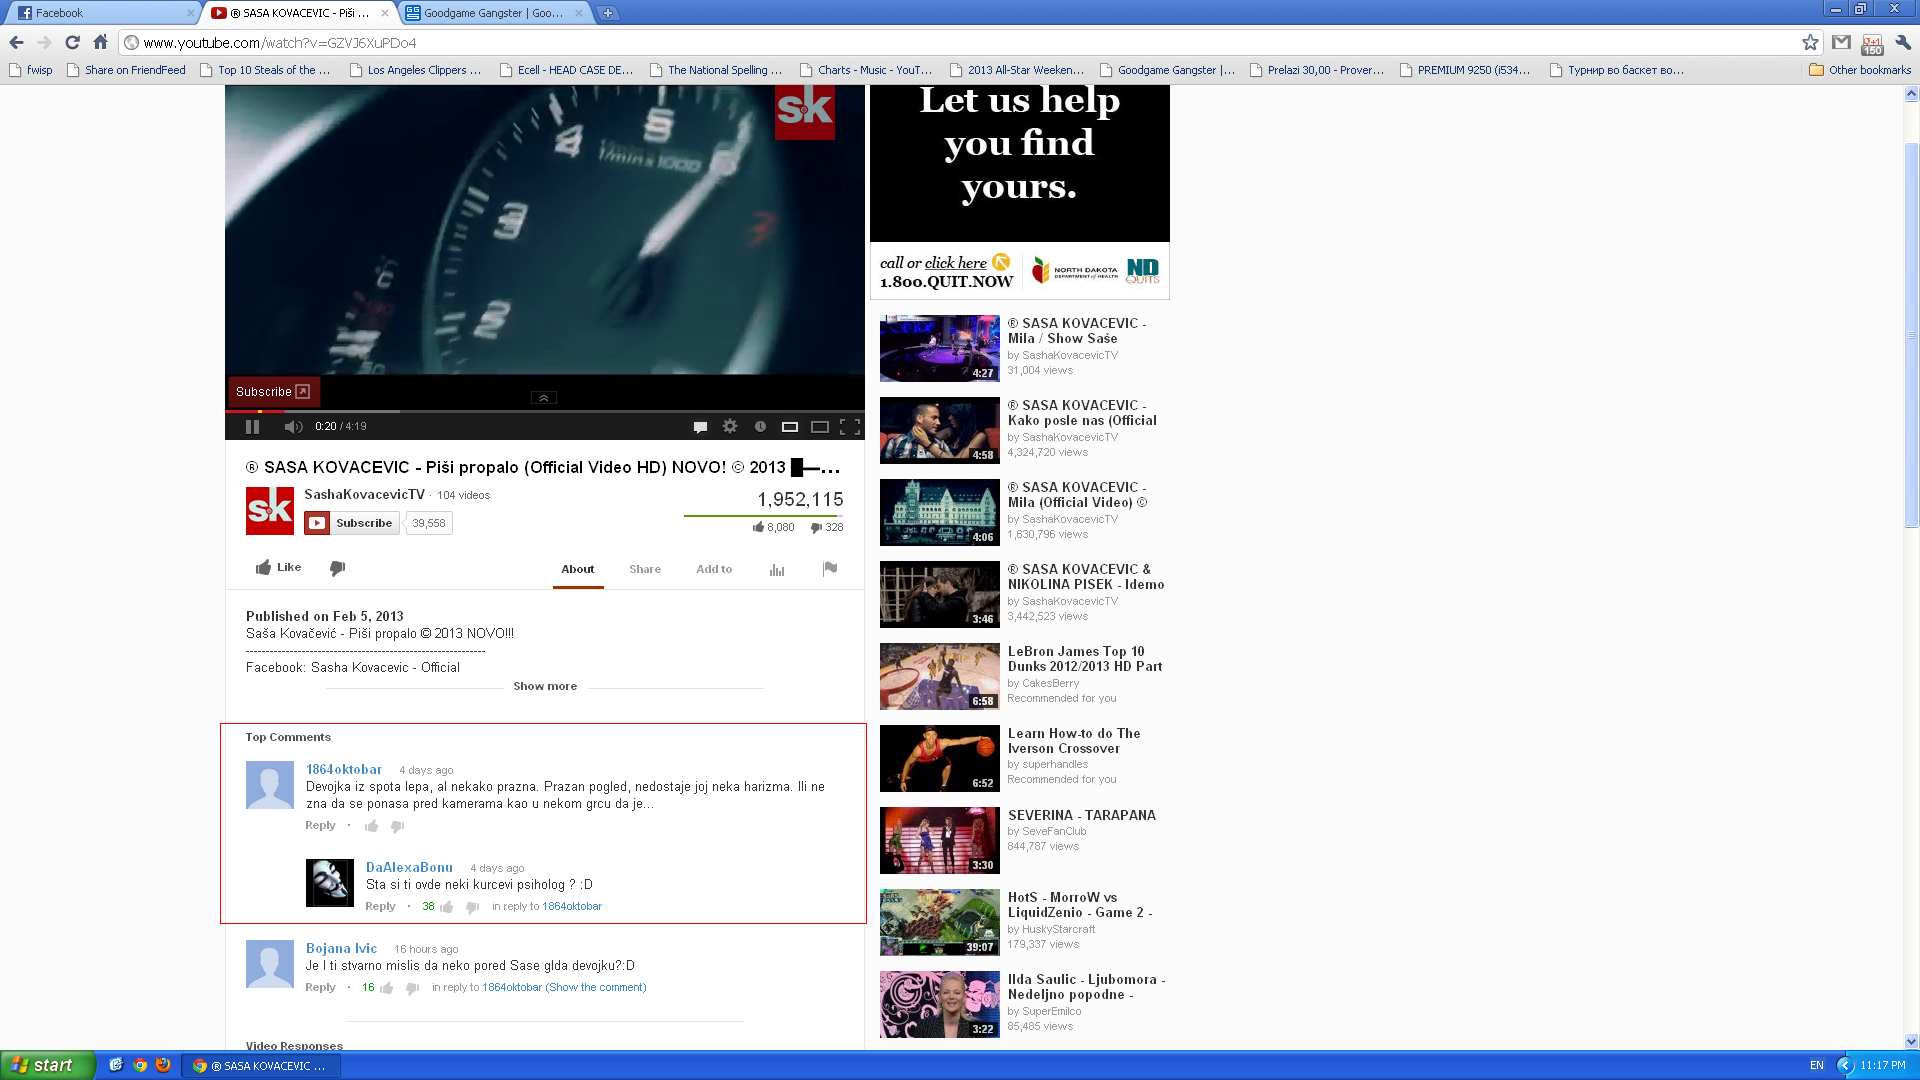Switch to large player size
The image size is (1920, 1080).
click(819, 427)
